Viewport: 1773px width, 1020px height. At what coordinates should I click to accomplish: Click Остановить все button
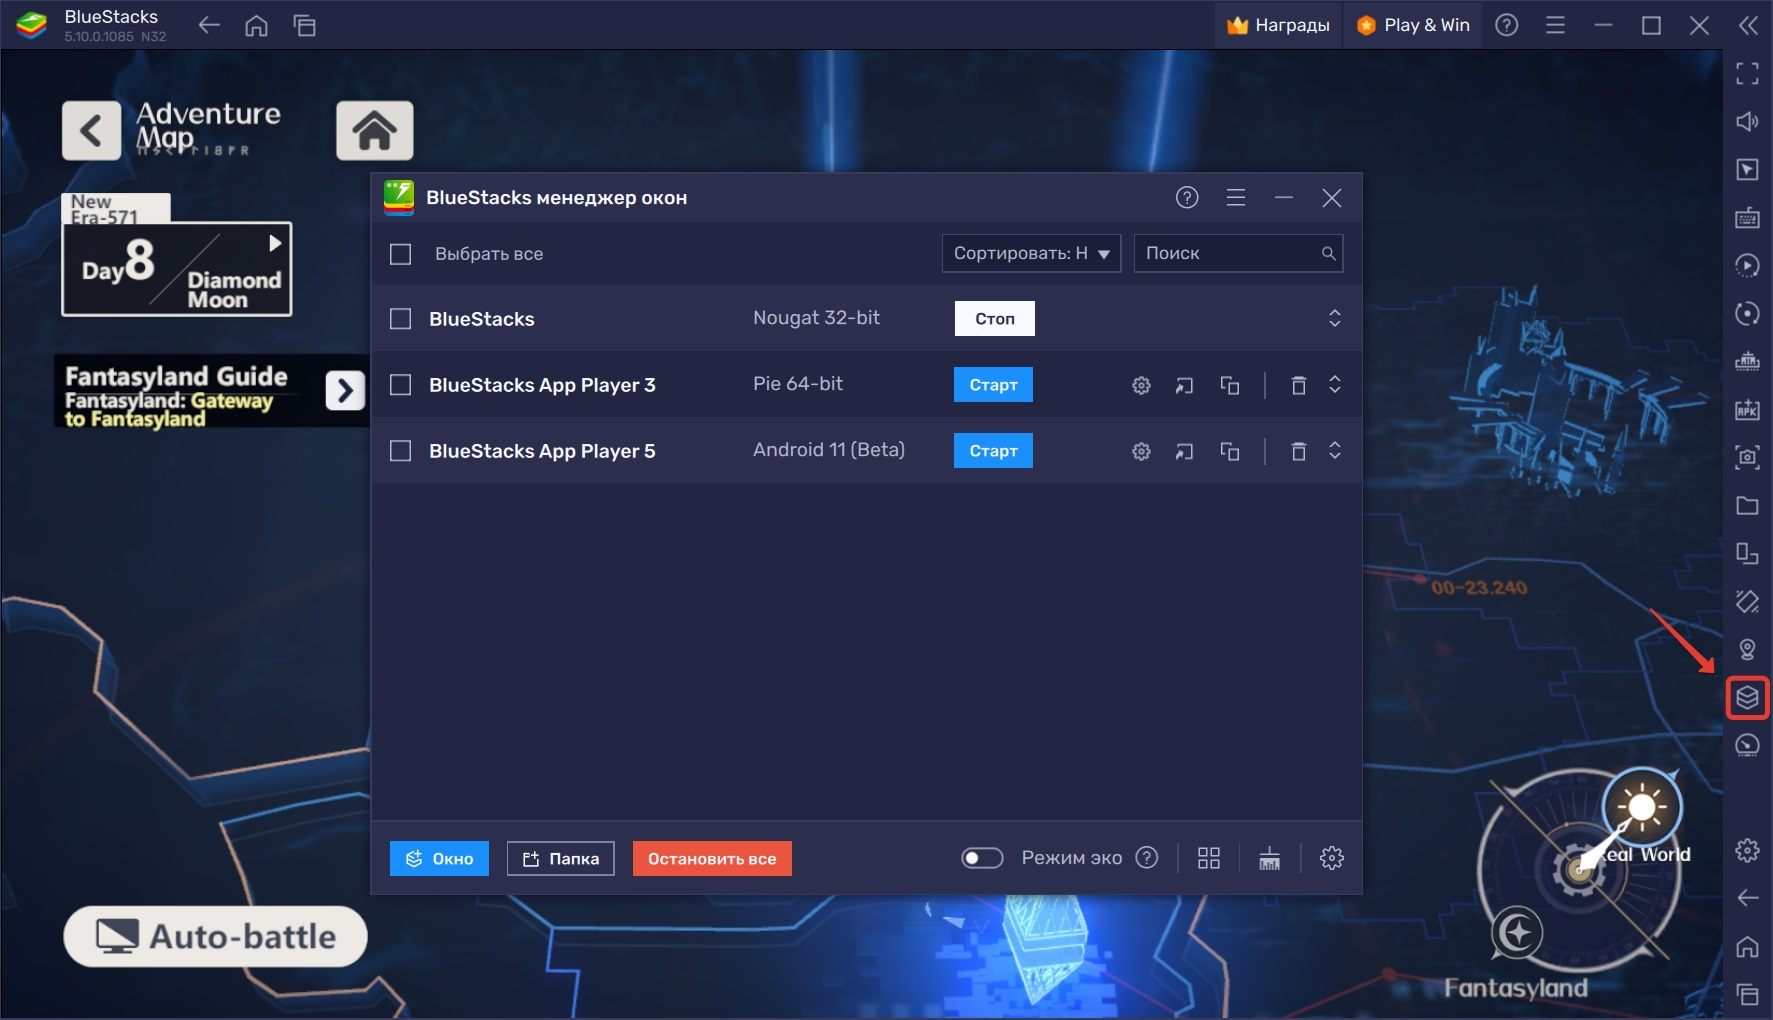[x=712, y=858]
